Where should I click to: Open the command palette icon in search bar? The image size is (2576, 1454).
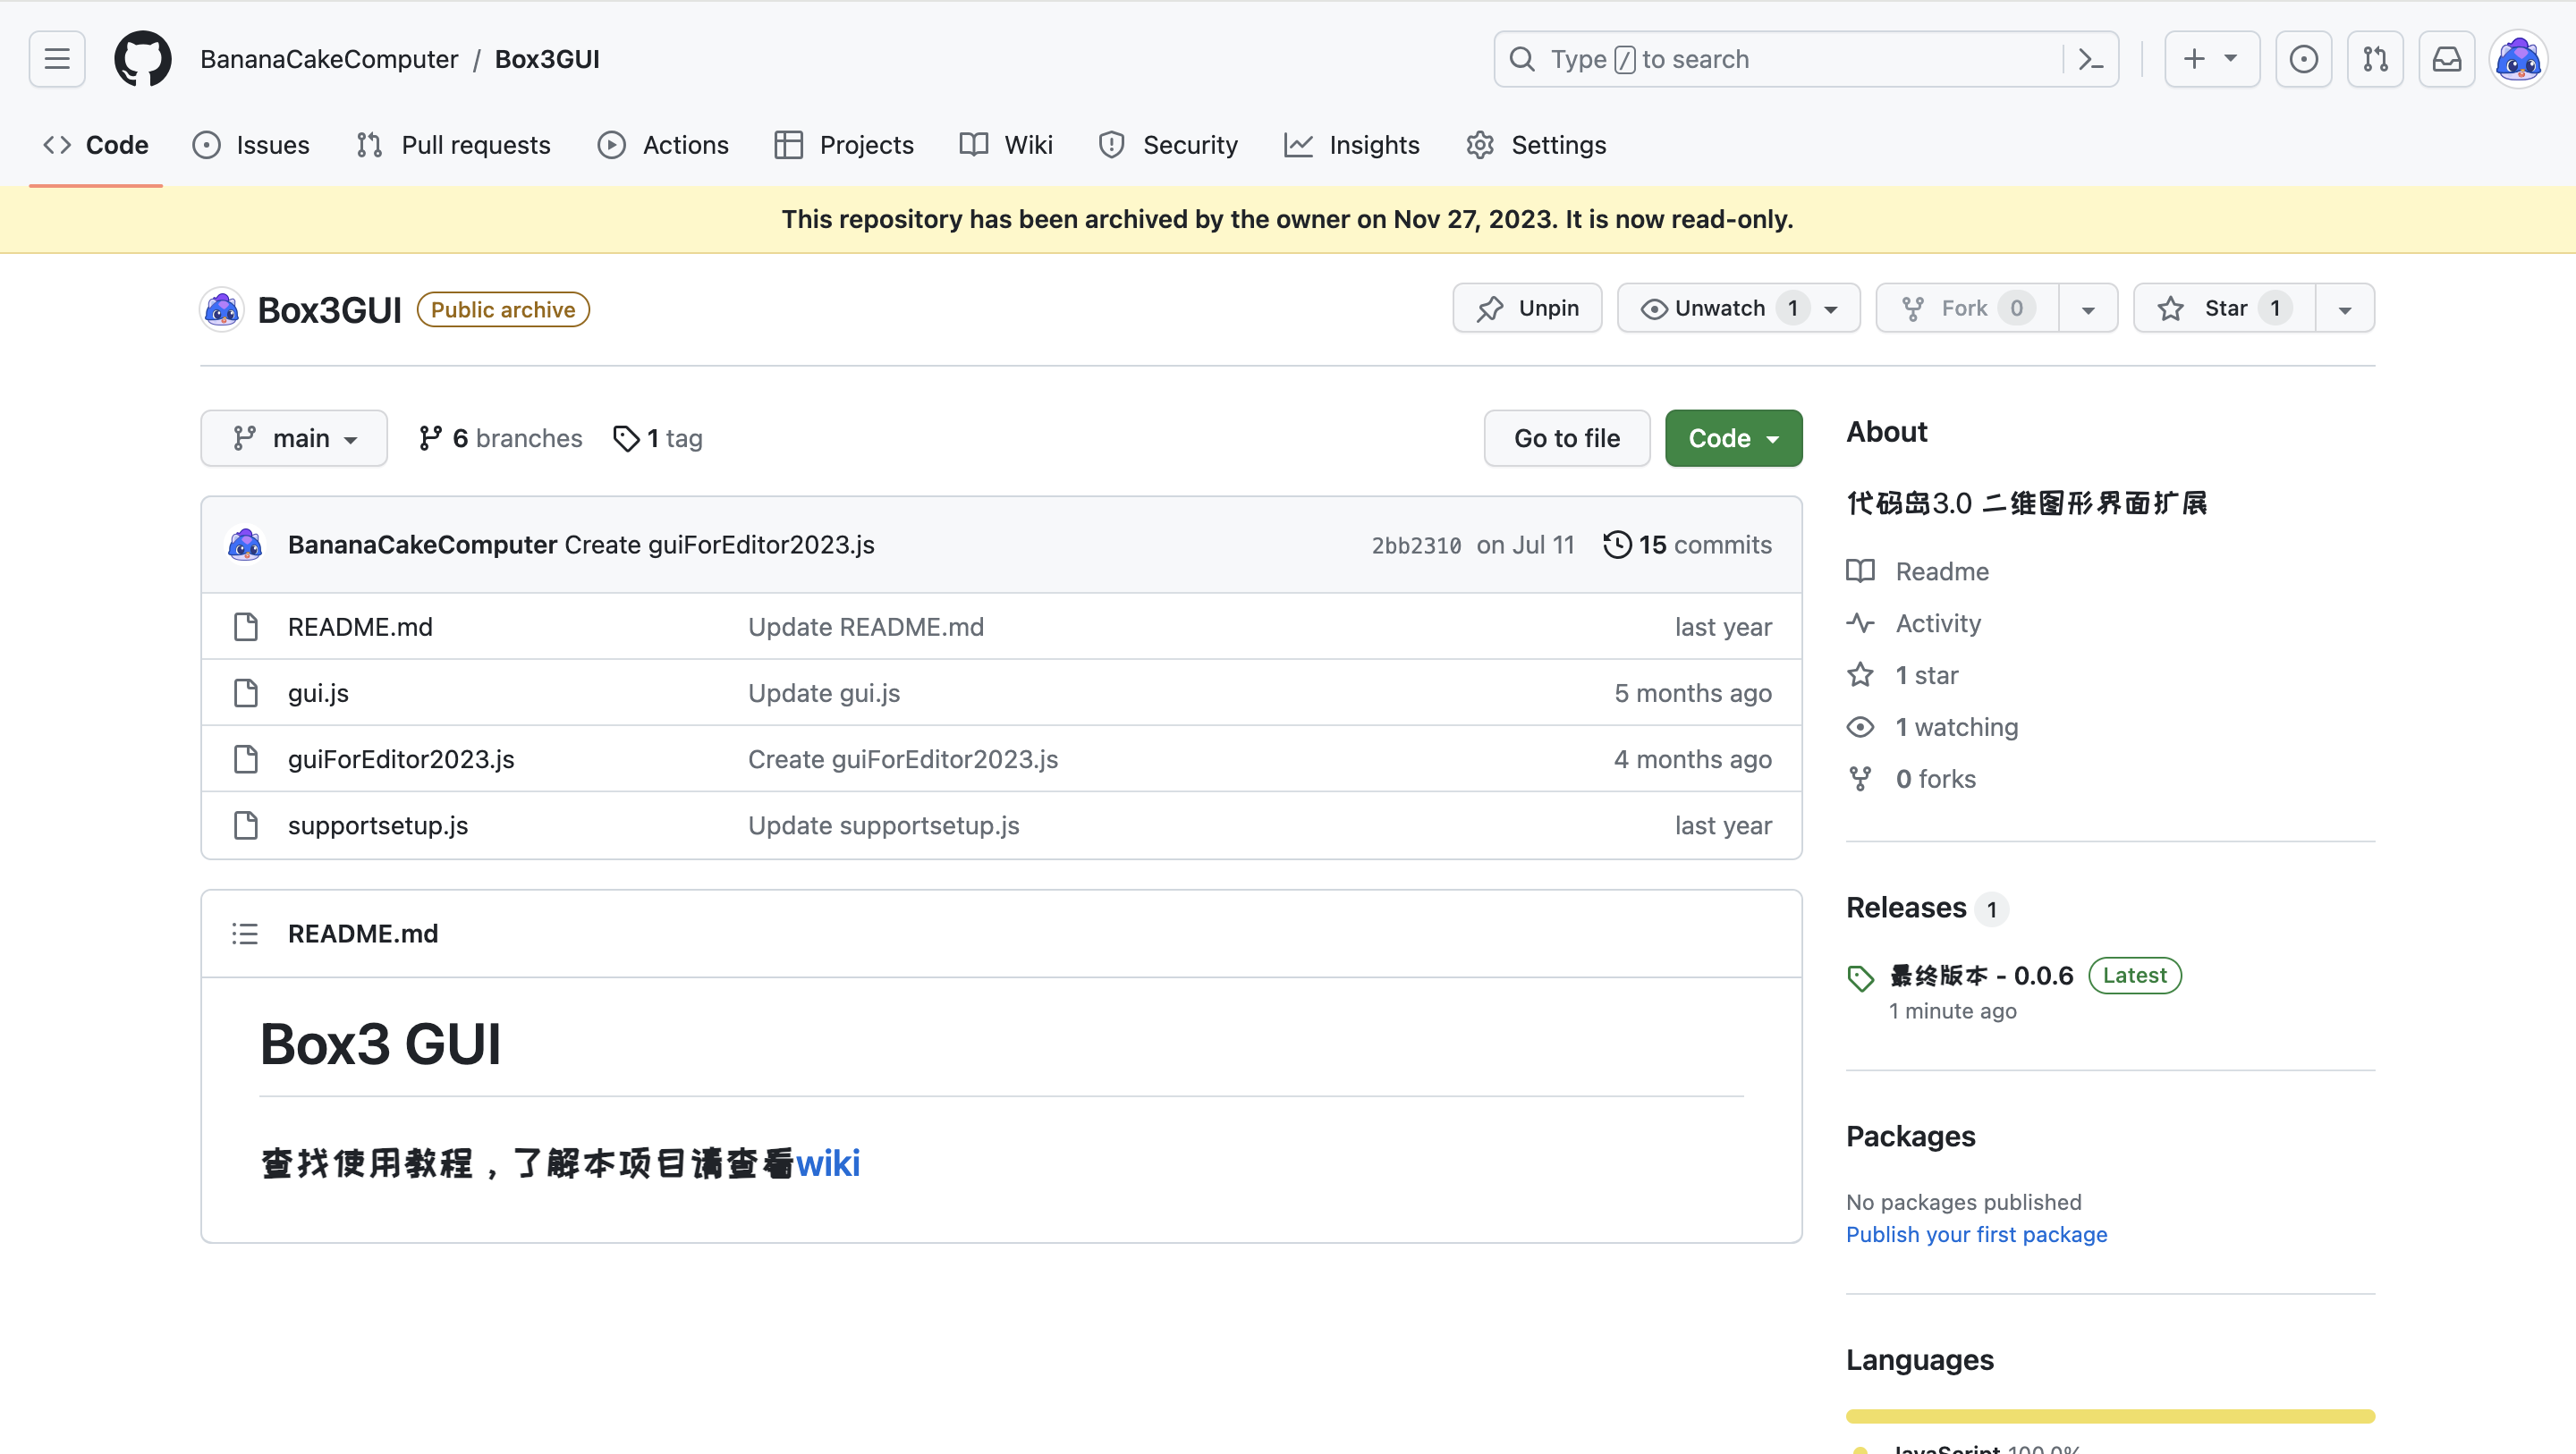pos(2091,59)
